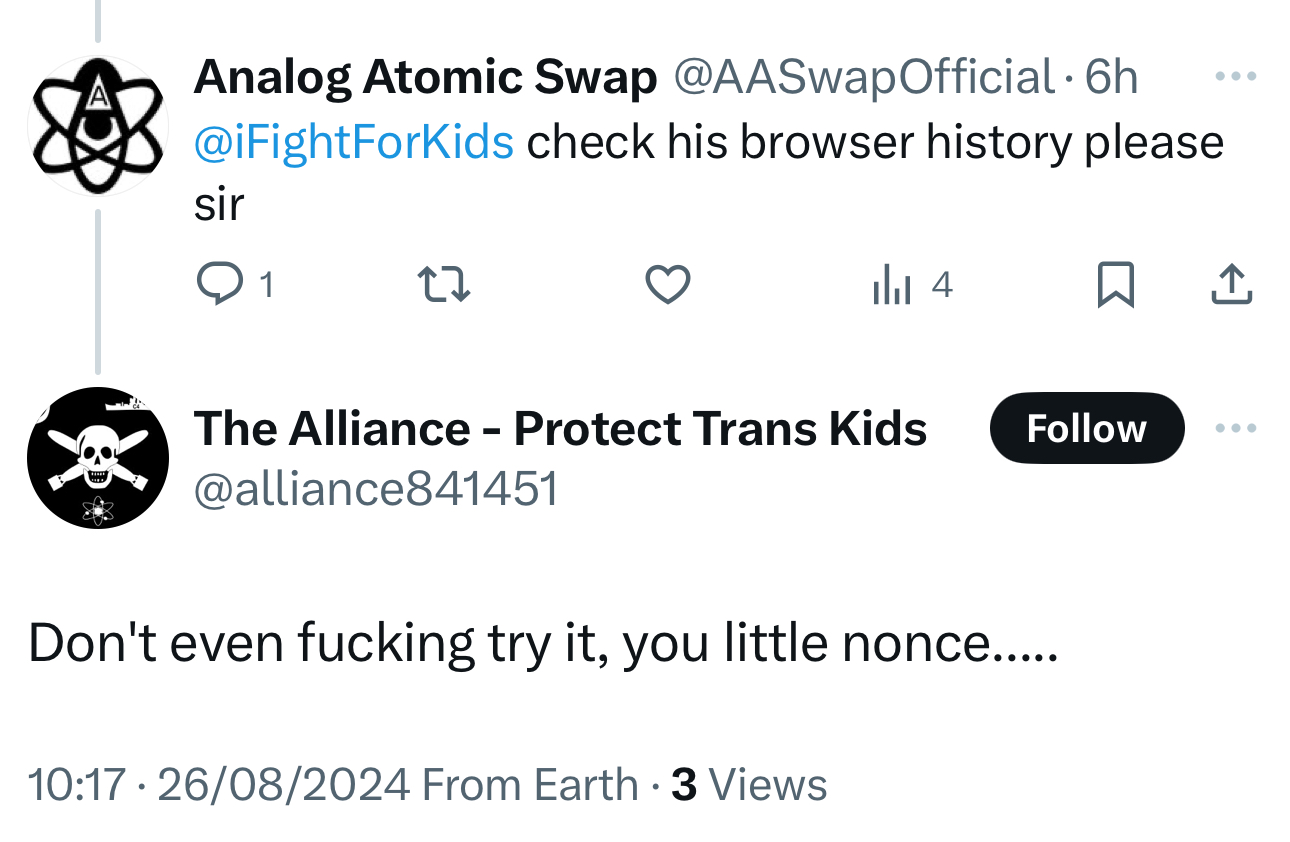Click the 6h timestamp on first tweet
Viewport: 1290px width, 842px height.
point(1112,77)
